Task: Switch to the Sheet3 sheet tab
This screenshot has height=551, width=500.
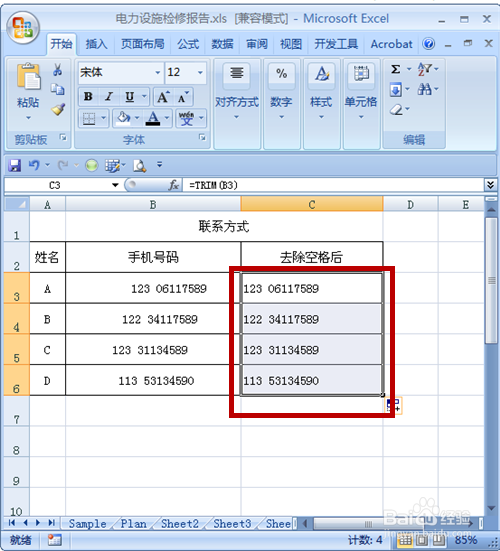Action: click(x=232, y=524)
